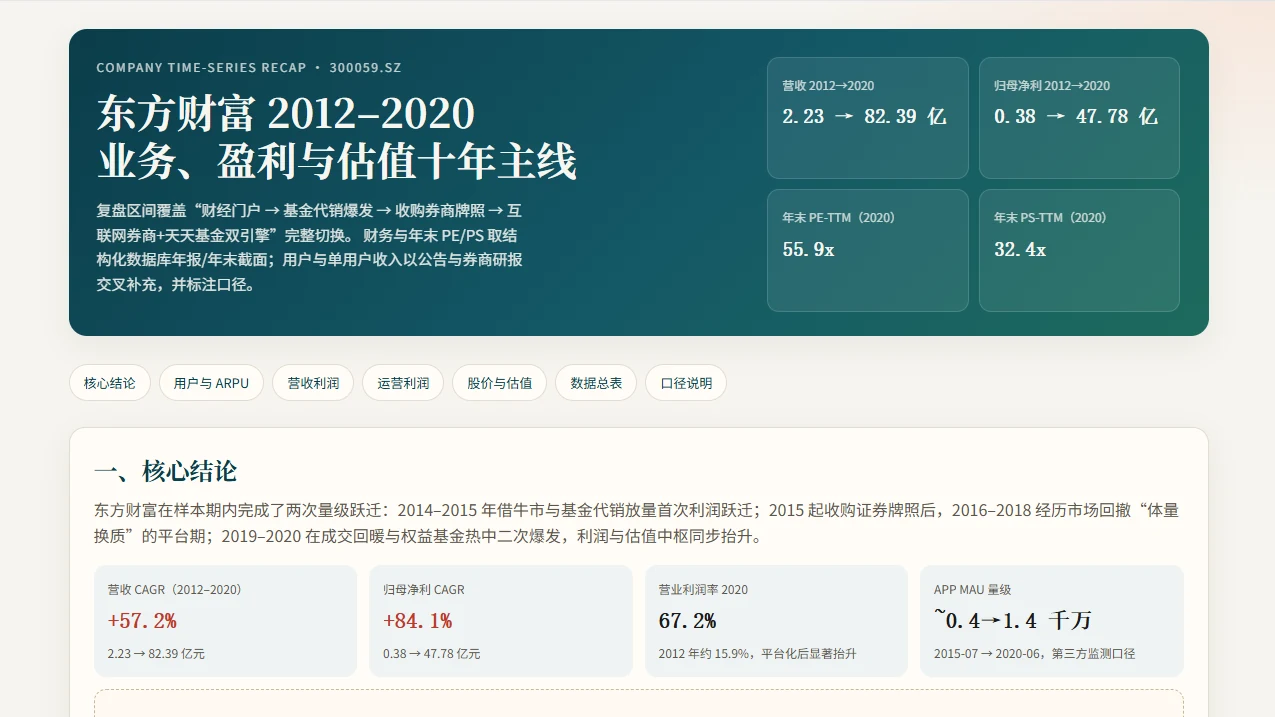
Task: Click the 一、核心结论 section heading
Action: (x=165, y=471)
